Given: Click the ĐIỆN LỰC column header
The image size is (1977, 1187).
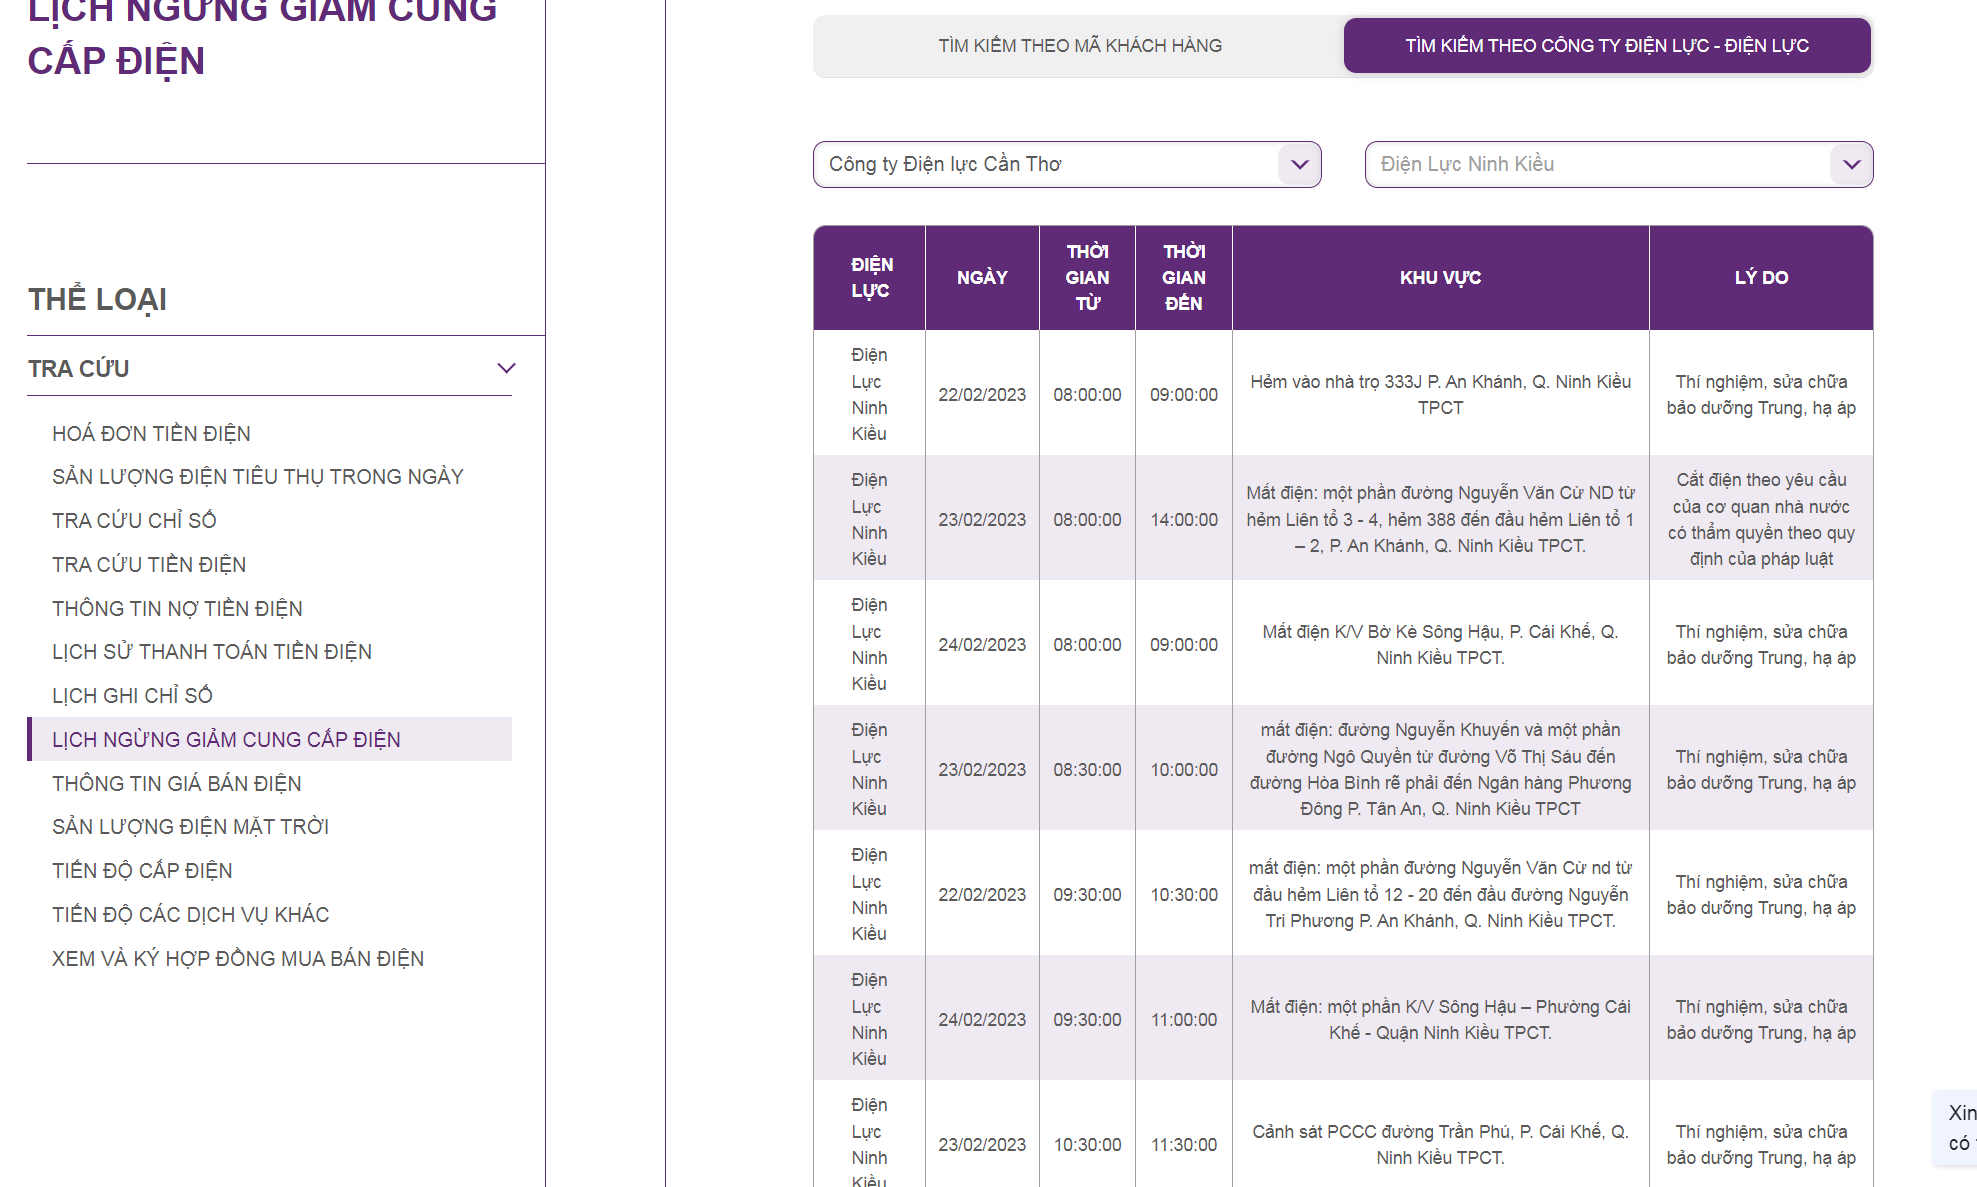Looking at the screenshot, I should pyautogui.click(x=870, y=278).
